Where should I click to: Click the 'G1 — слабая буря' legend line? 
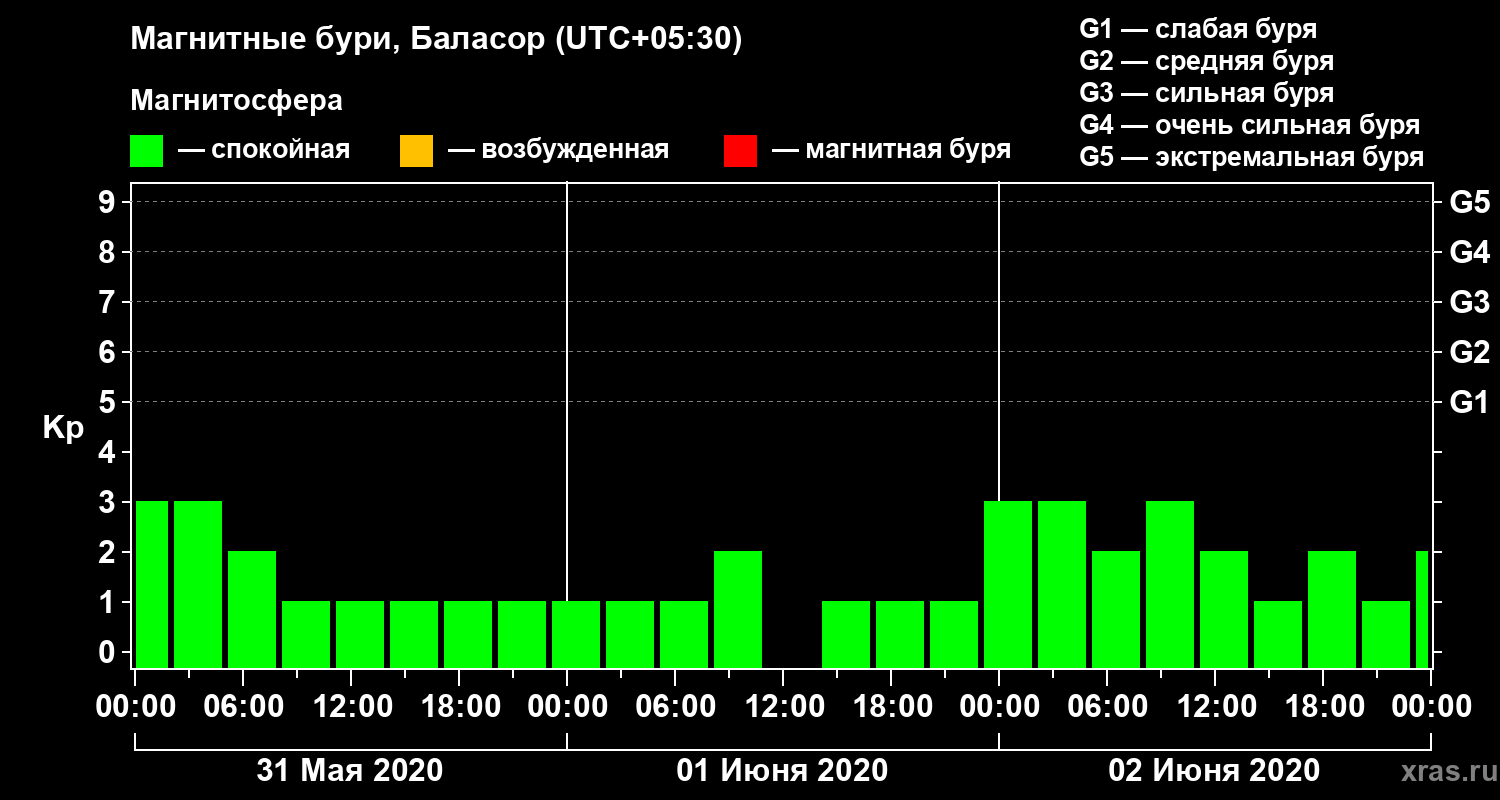point(1198,28)
